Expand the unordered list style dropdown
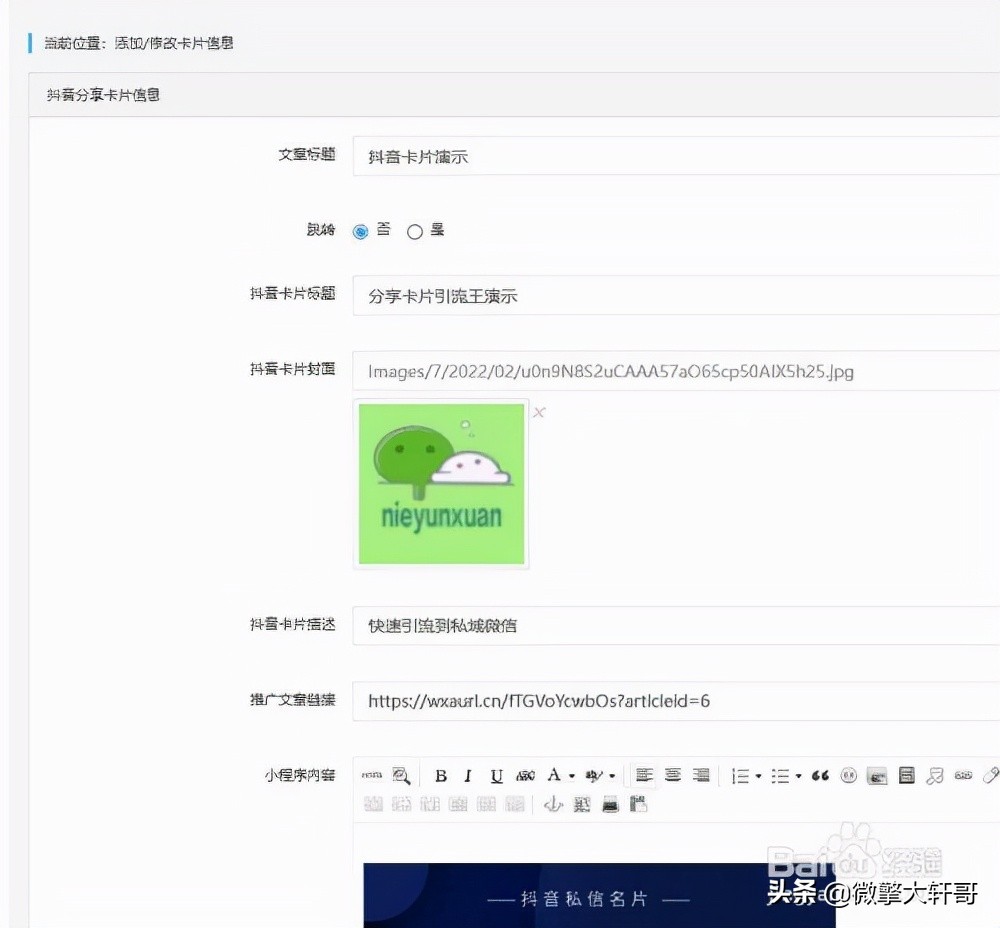Image resolution: width=1000 pixels, height=928 pixels. [x=796, y=774]
